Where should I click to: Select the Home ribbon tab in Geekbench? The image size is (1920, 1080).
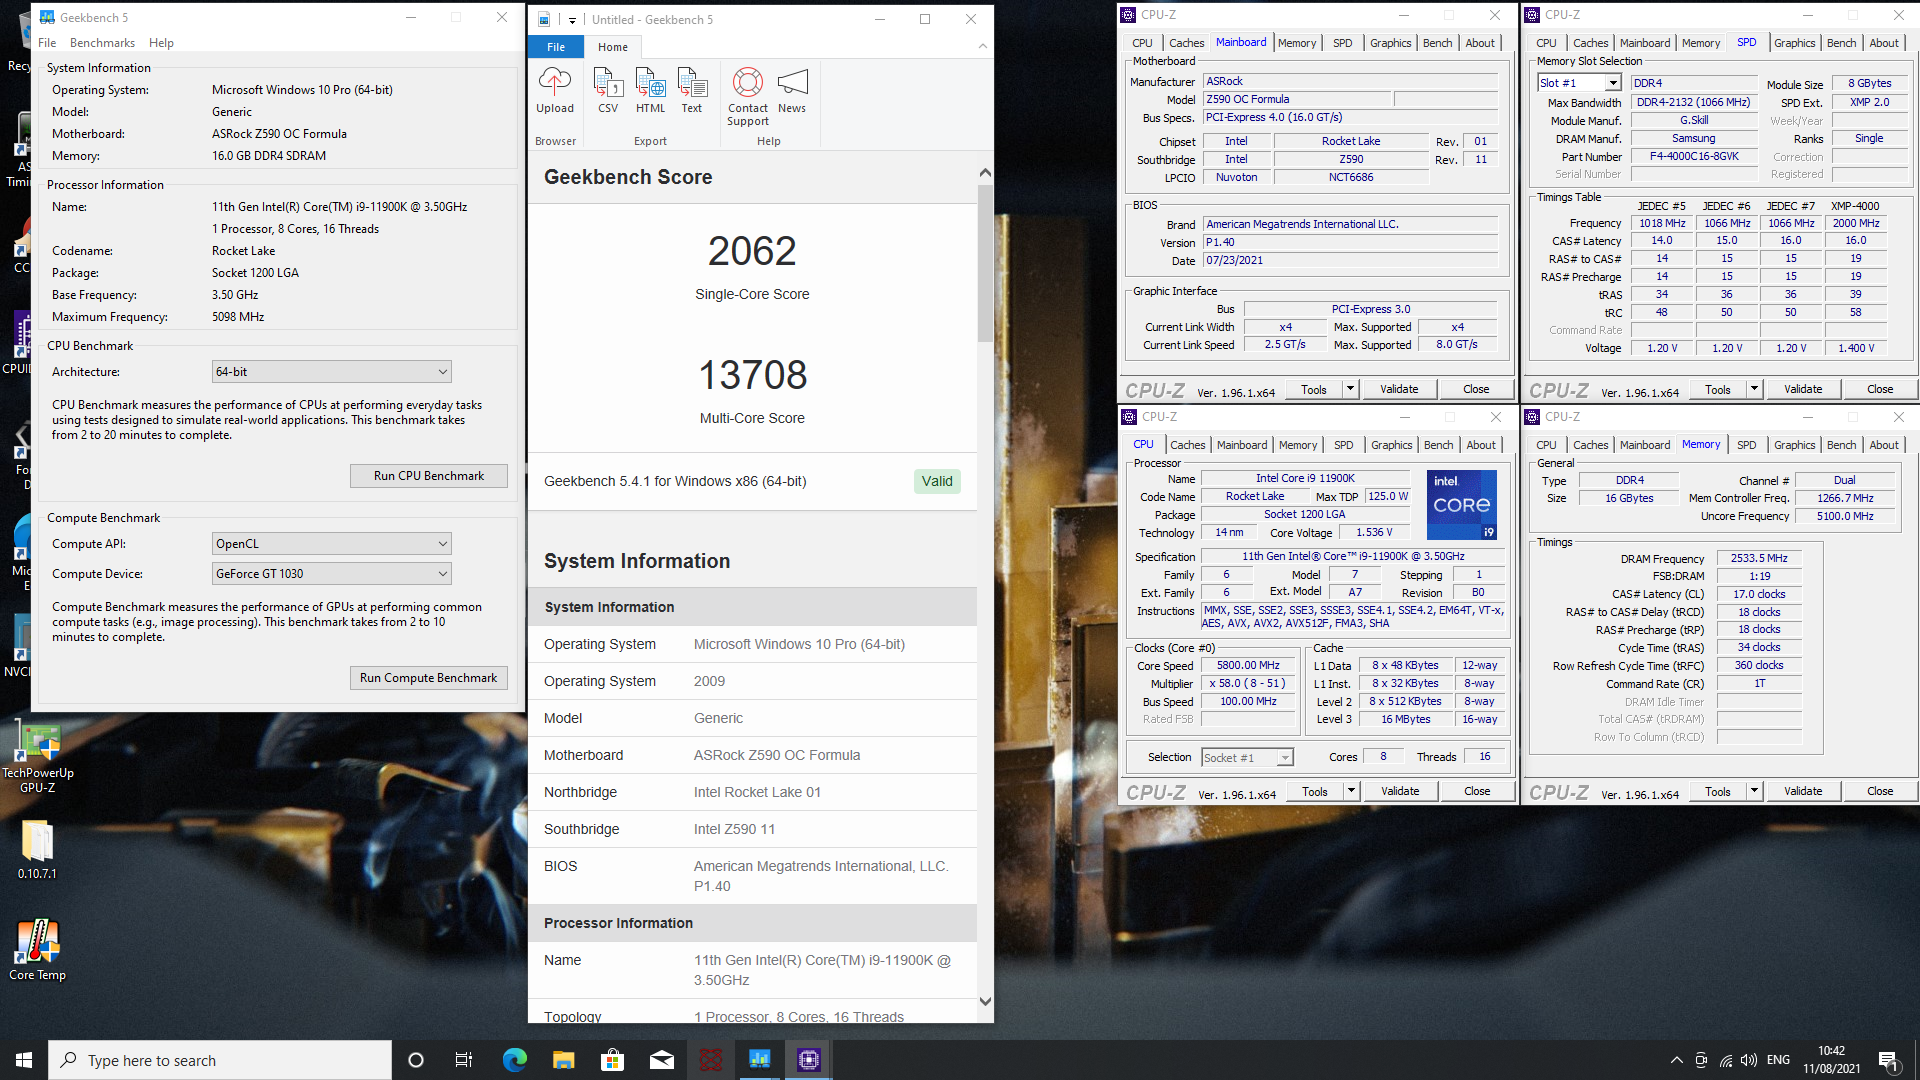pyautogui.click(x=613, y=47)
